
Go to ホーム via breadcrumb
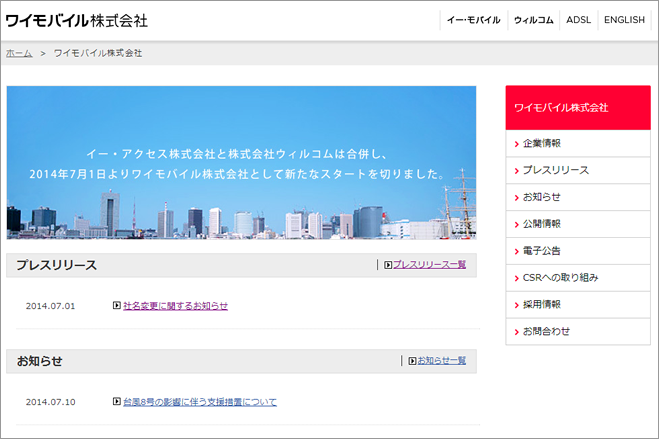pos(19,53)
